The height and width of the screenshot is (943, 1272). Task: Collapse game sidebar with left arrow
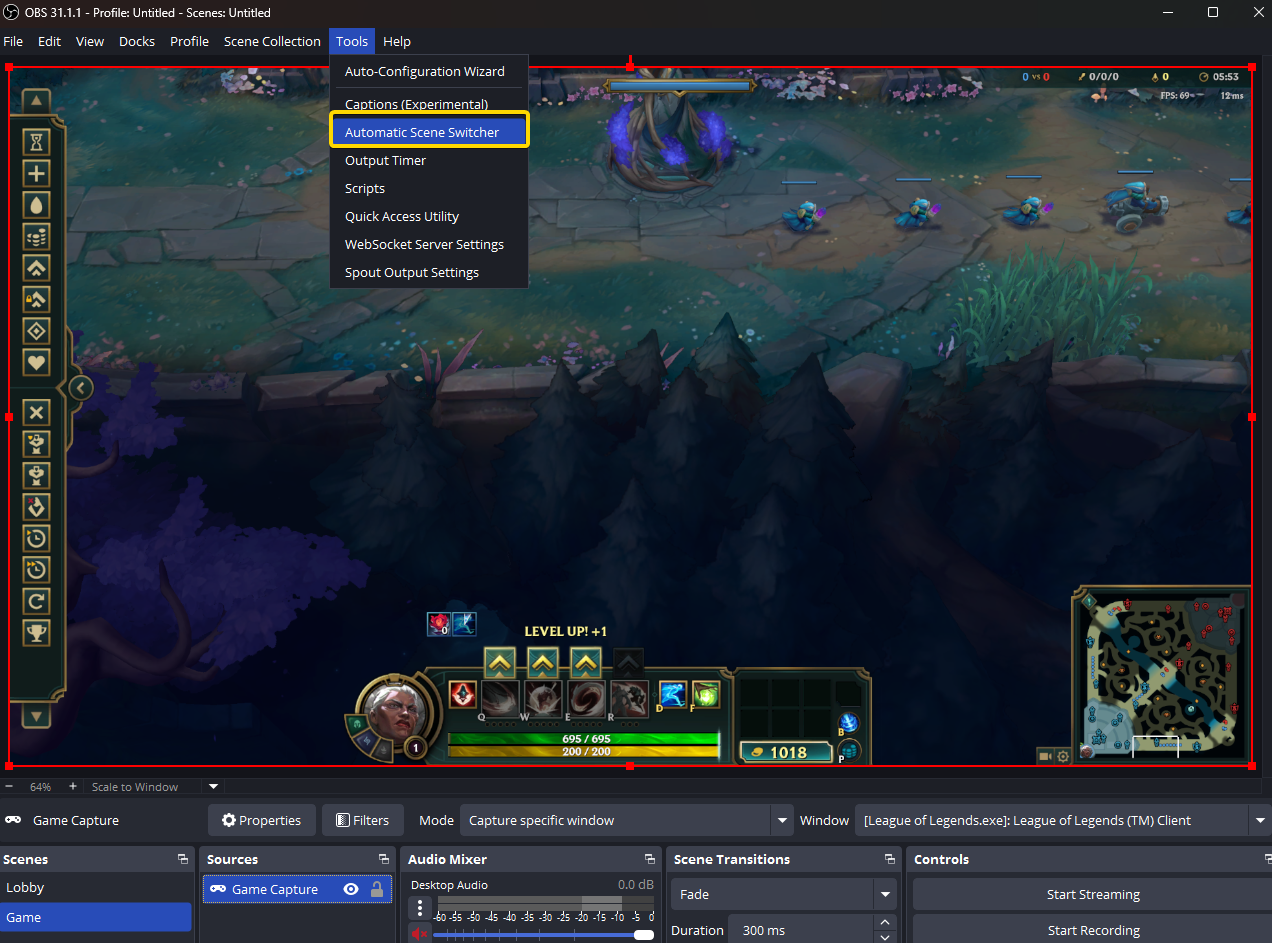(x=81, y=388)
